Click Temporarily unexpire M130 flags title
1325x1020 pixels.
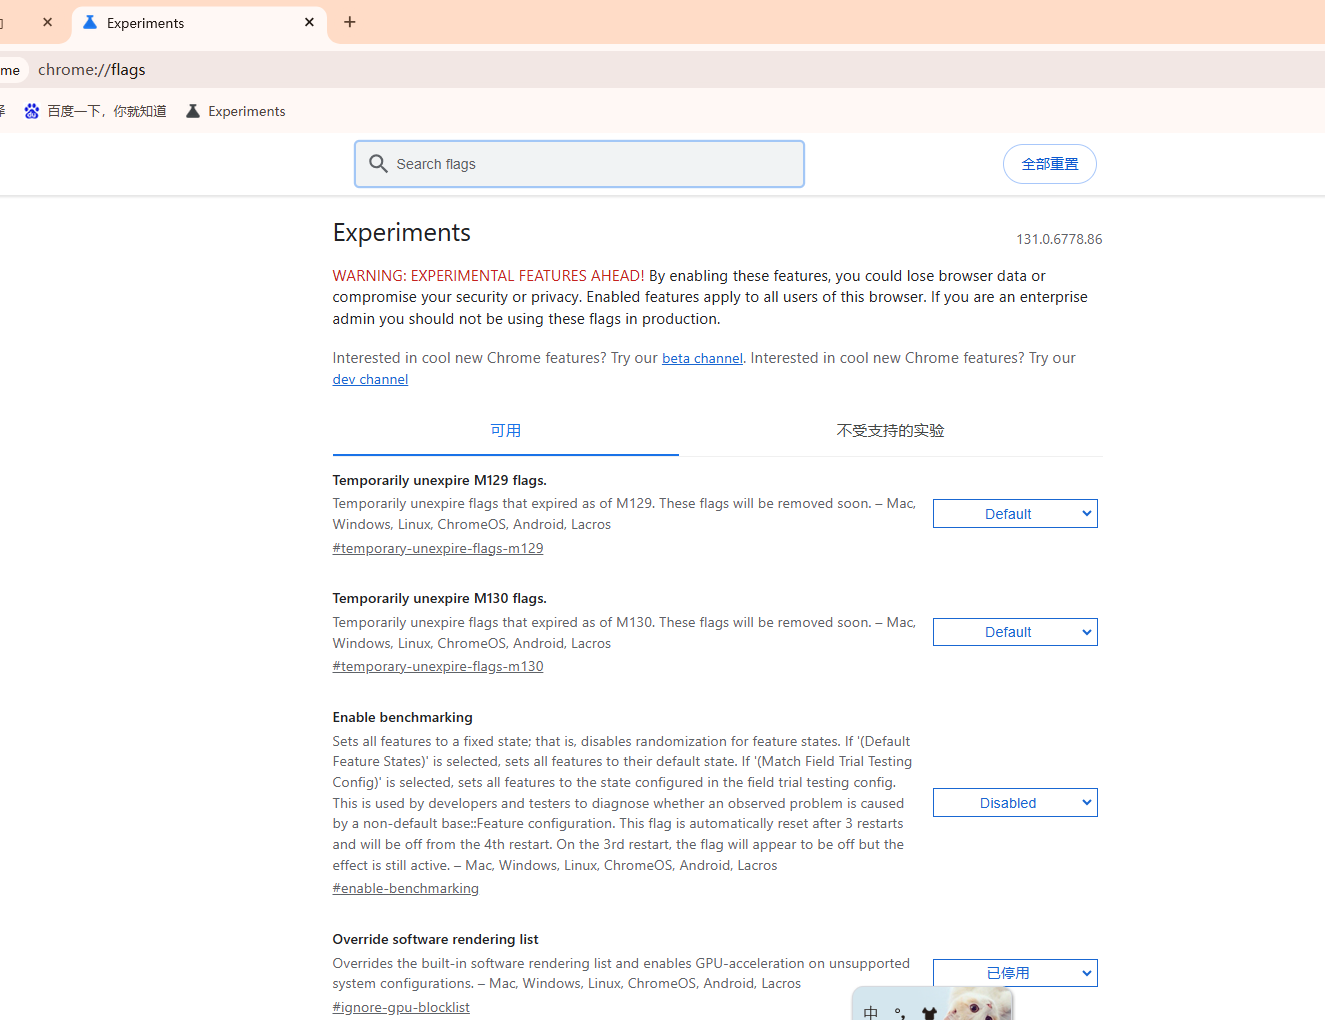coord(440,598)
